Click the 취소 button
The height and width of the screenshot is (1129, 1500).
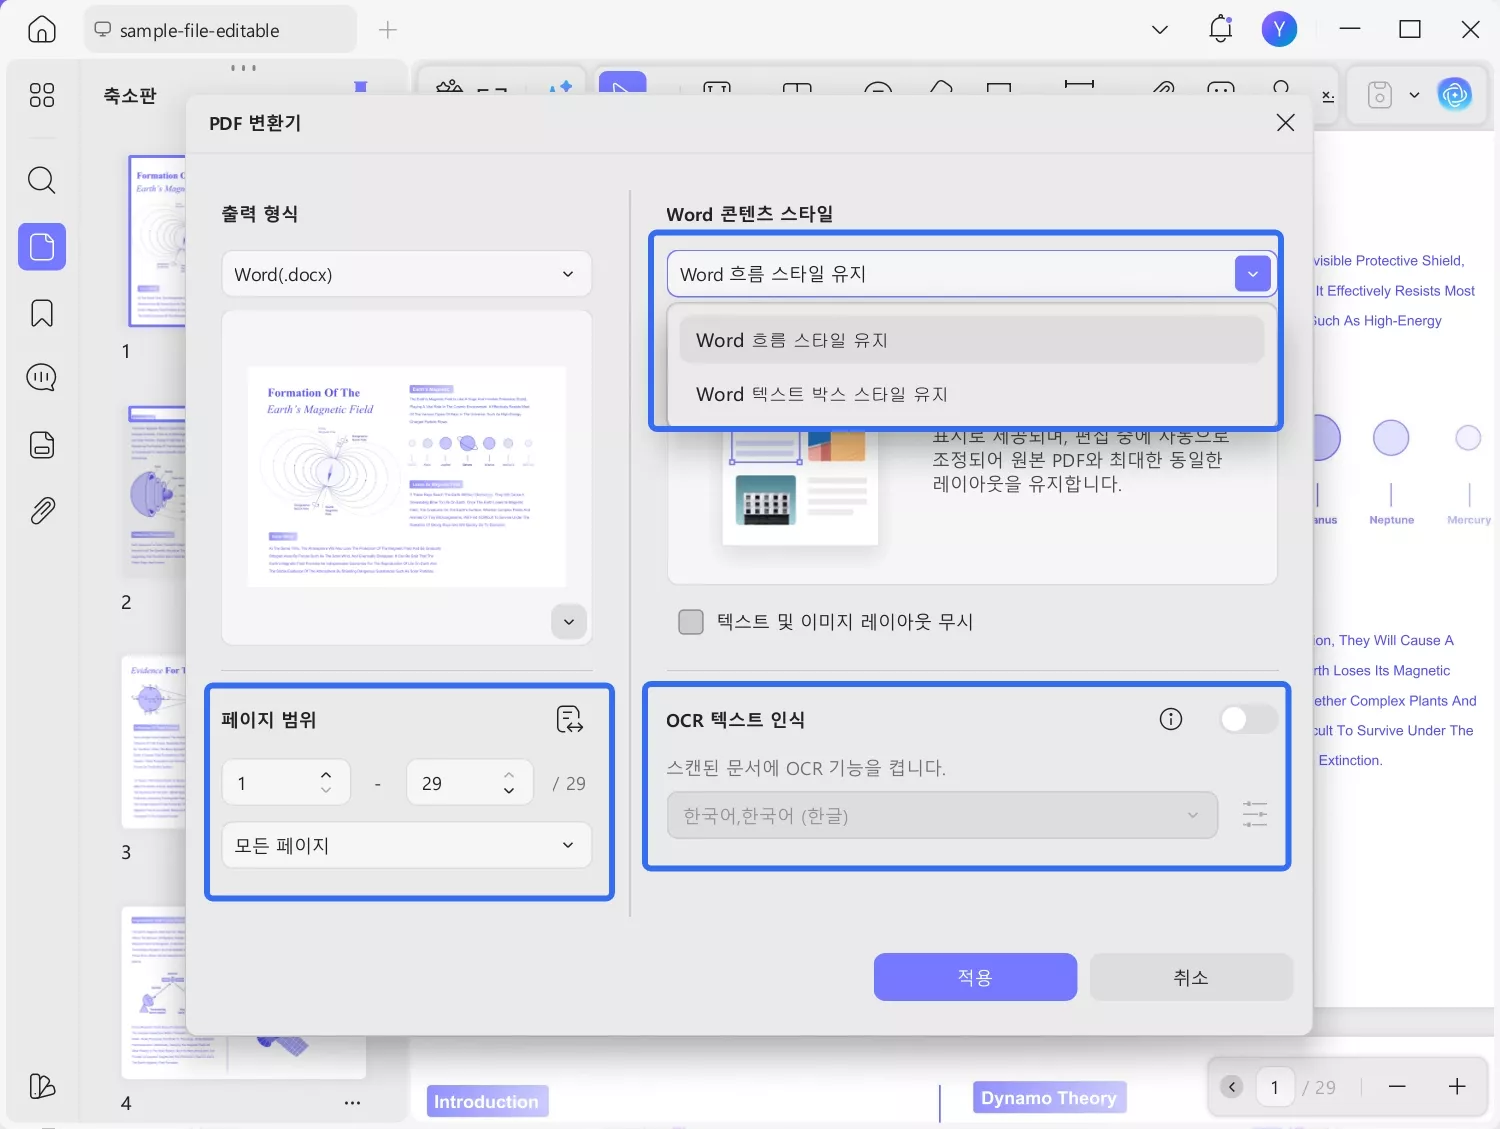(x=1190, y=977)
